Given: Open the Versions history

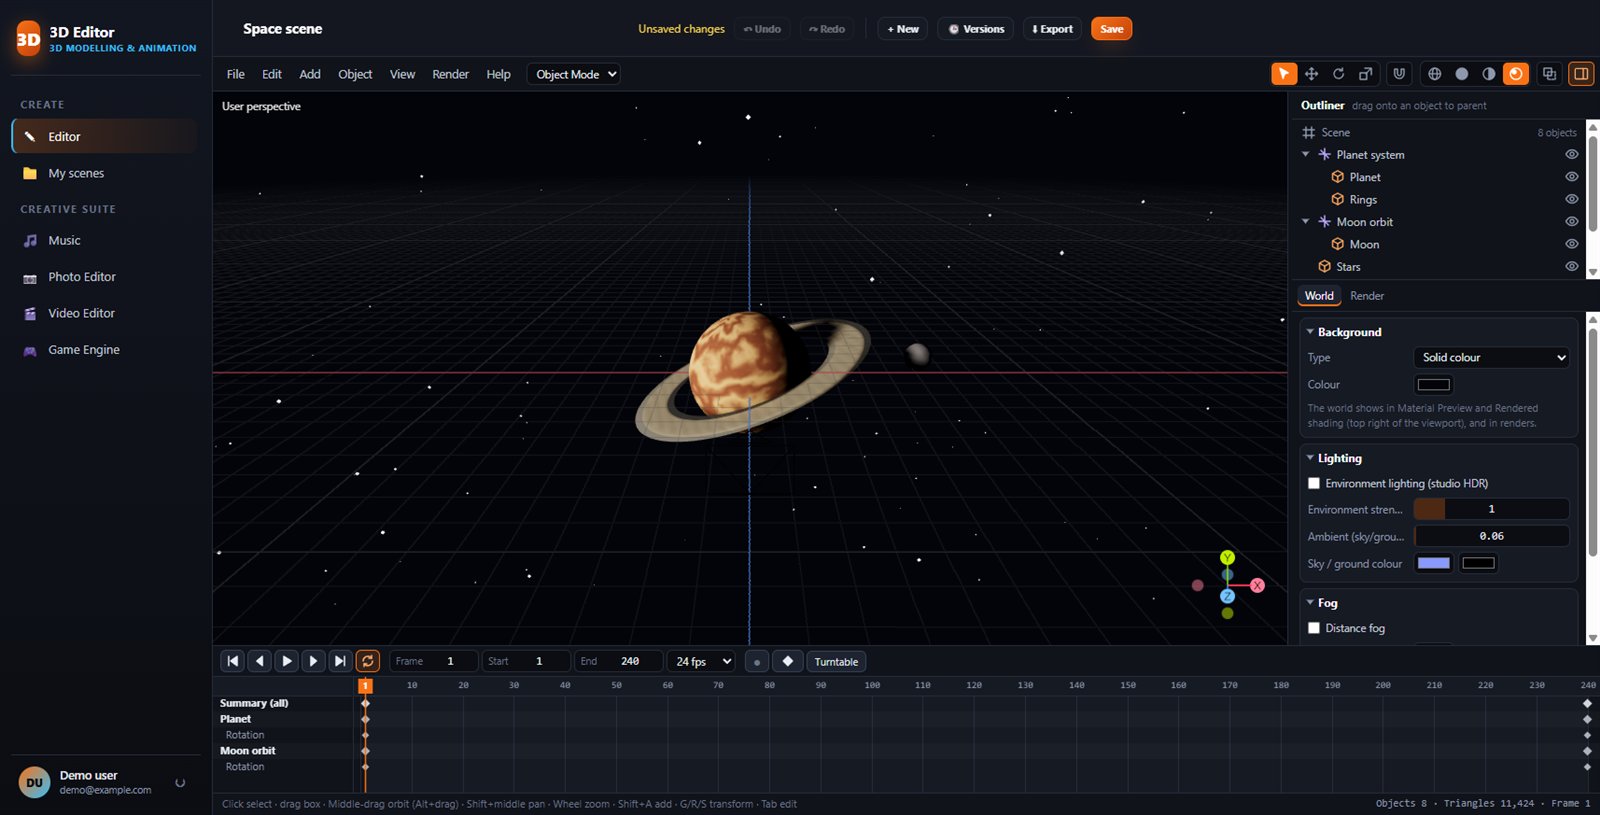Looking at the screenshot, I should click(x=976, y=29).
